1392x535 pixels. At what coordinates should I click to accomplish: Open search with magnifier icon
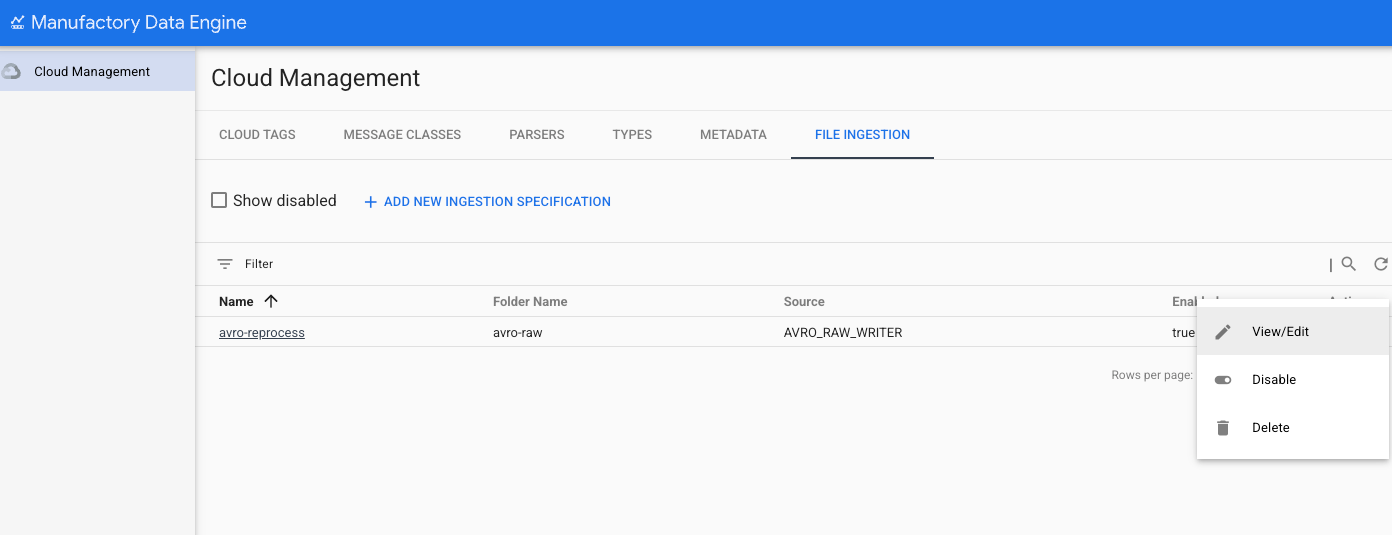point(1349,264)
